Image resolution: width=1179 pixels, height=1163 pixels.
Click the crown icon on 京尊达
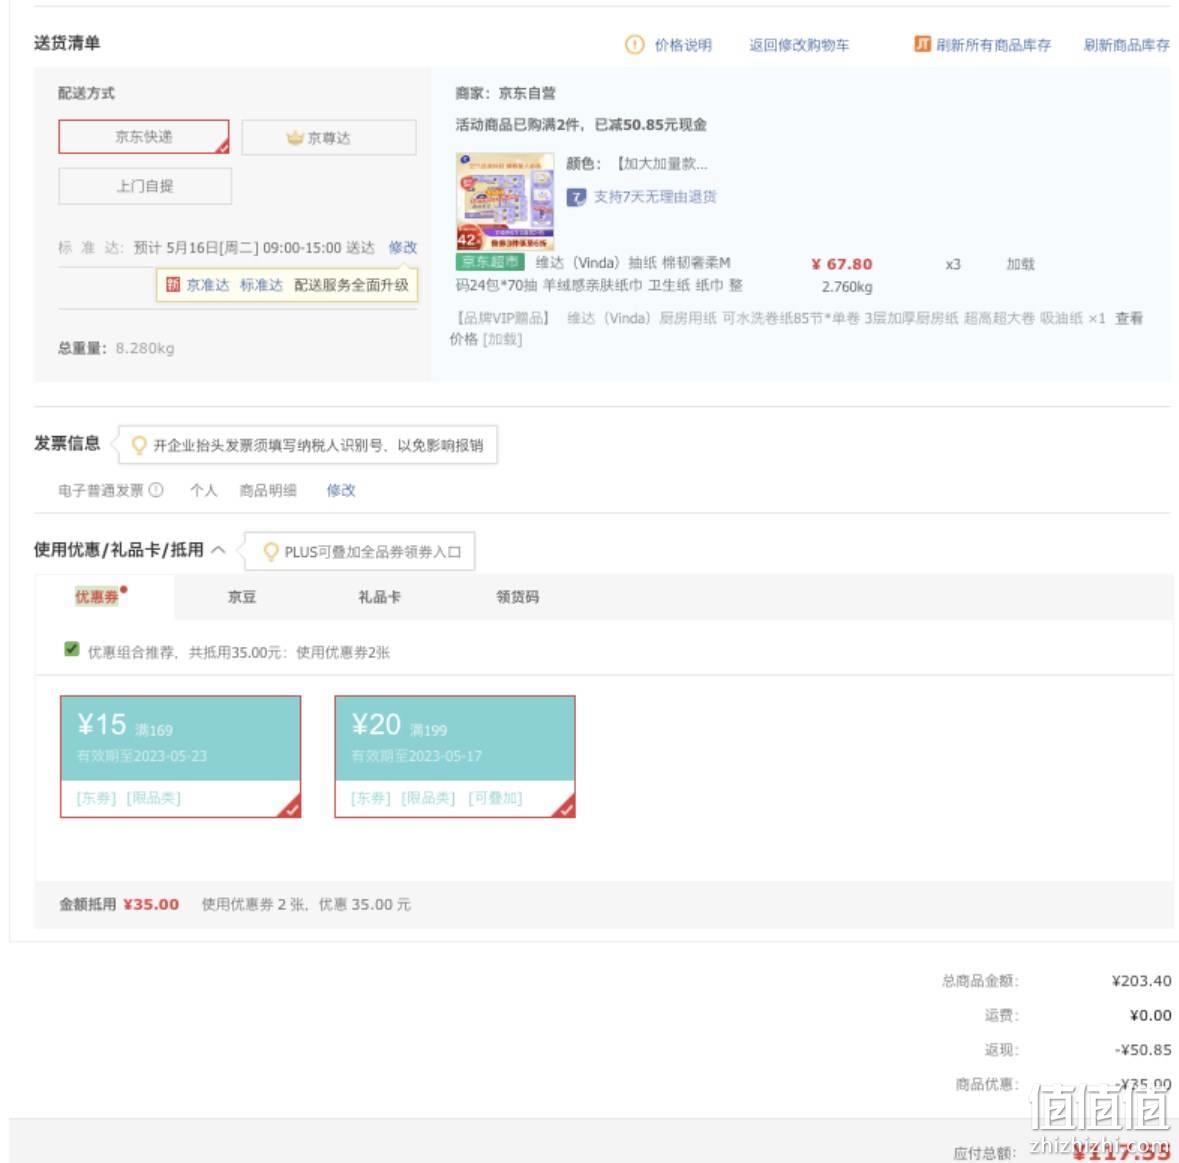(x=295, y=138)
